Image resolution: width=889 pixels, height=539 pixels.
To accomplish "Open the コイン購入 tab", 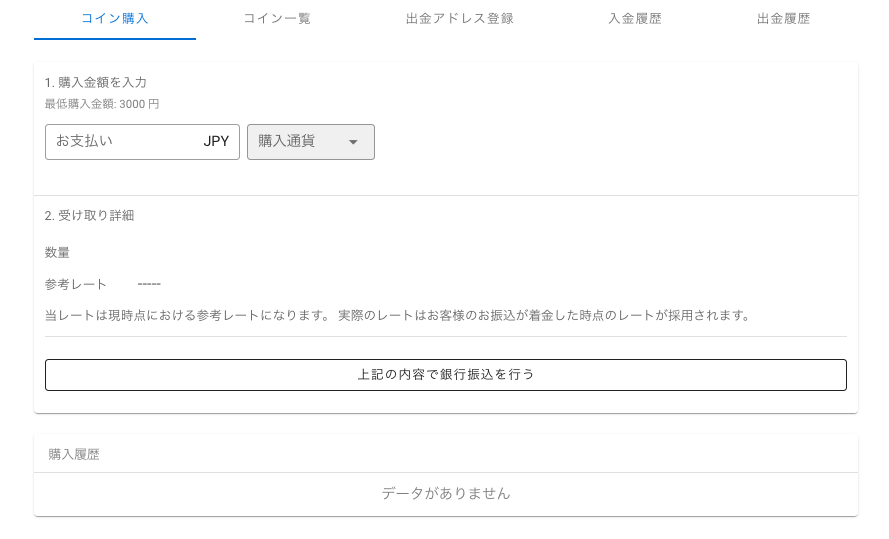I will tap(115, 19).
